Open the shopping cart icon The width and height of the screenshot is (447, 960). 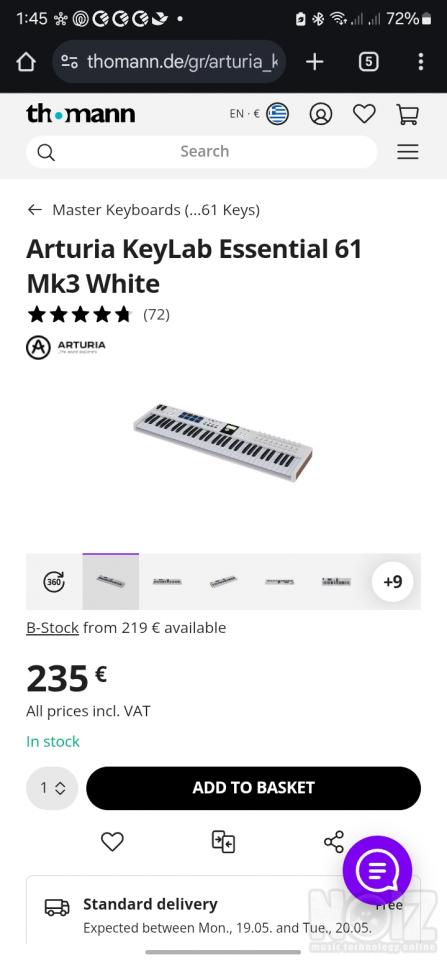coord(407,114)
